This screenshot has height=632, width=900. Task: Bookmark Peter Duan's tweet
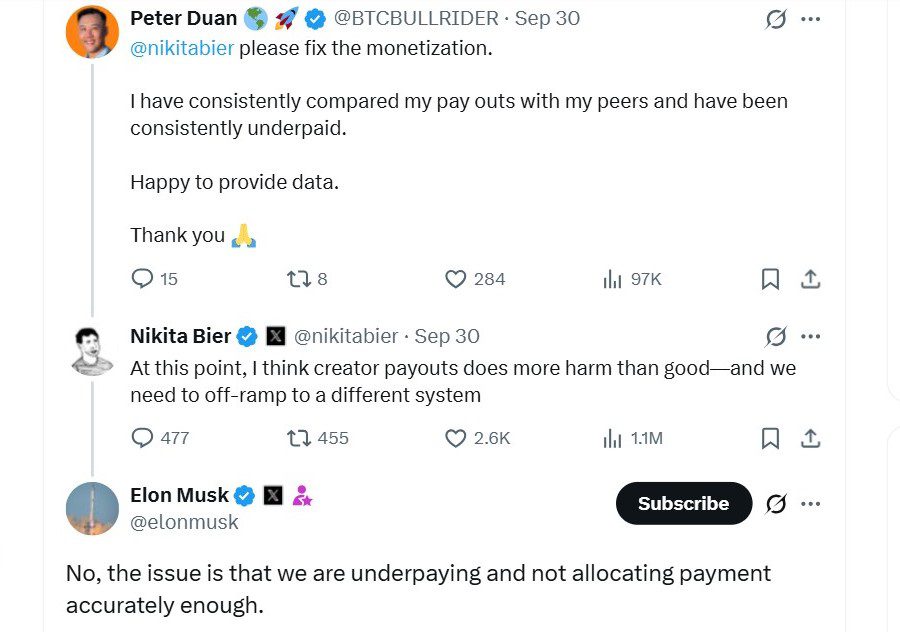point(770,279)
